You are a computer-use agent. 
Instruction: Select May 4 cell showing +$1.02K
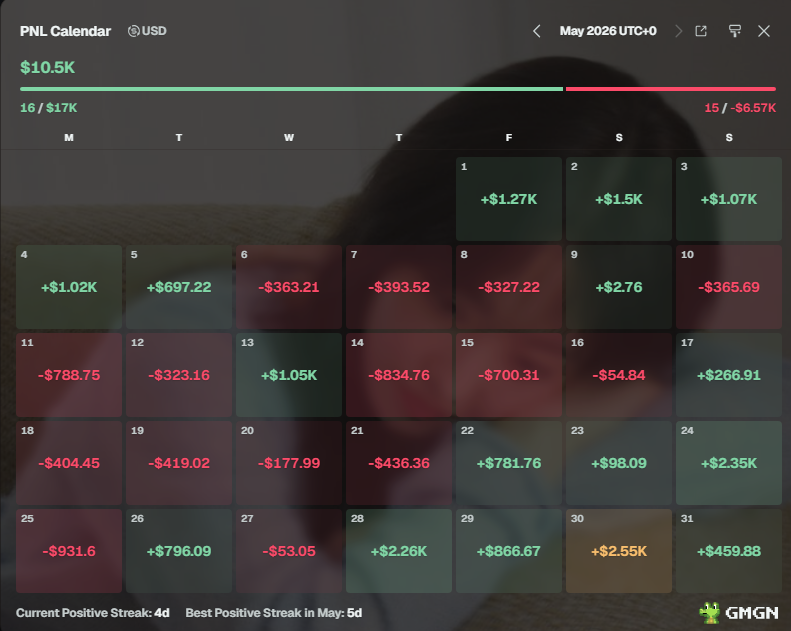[69, 287]
